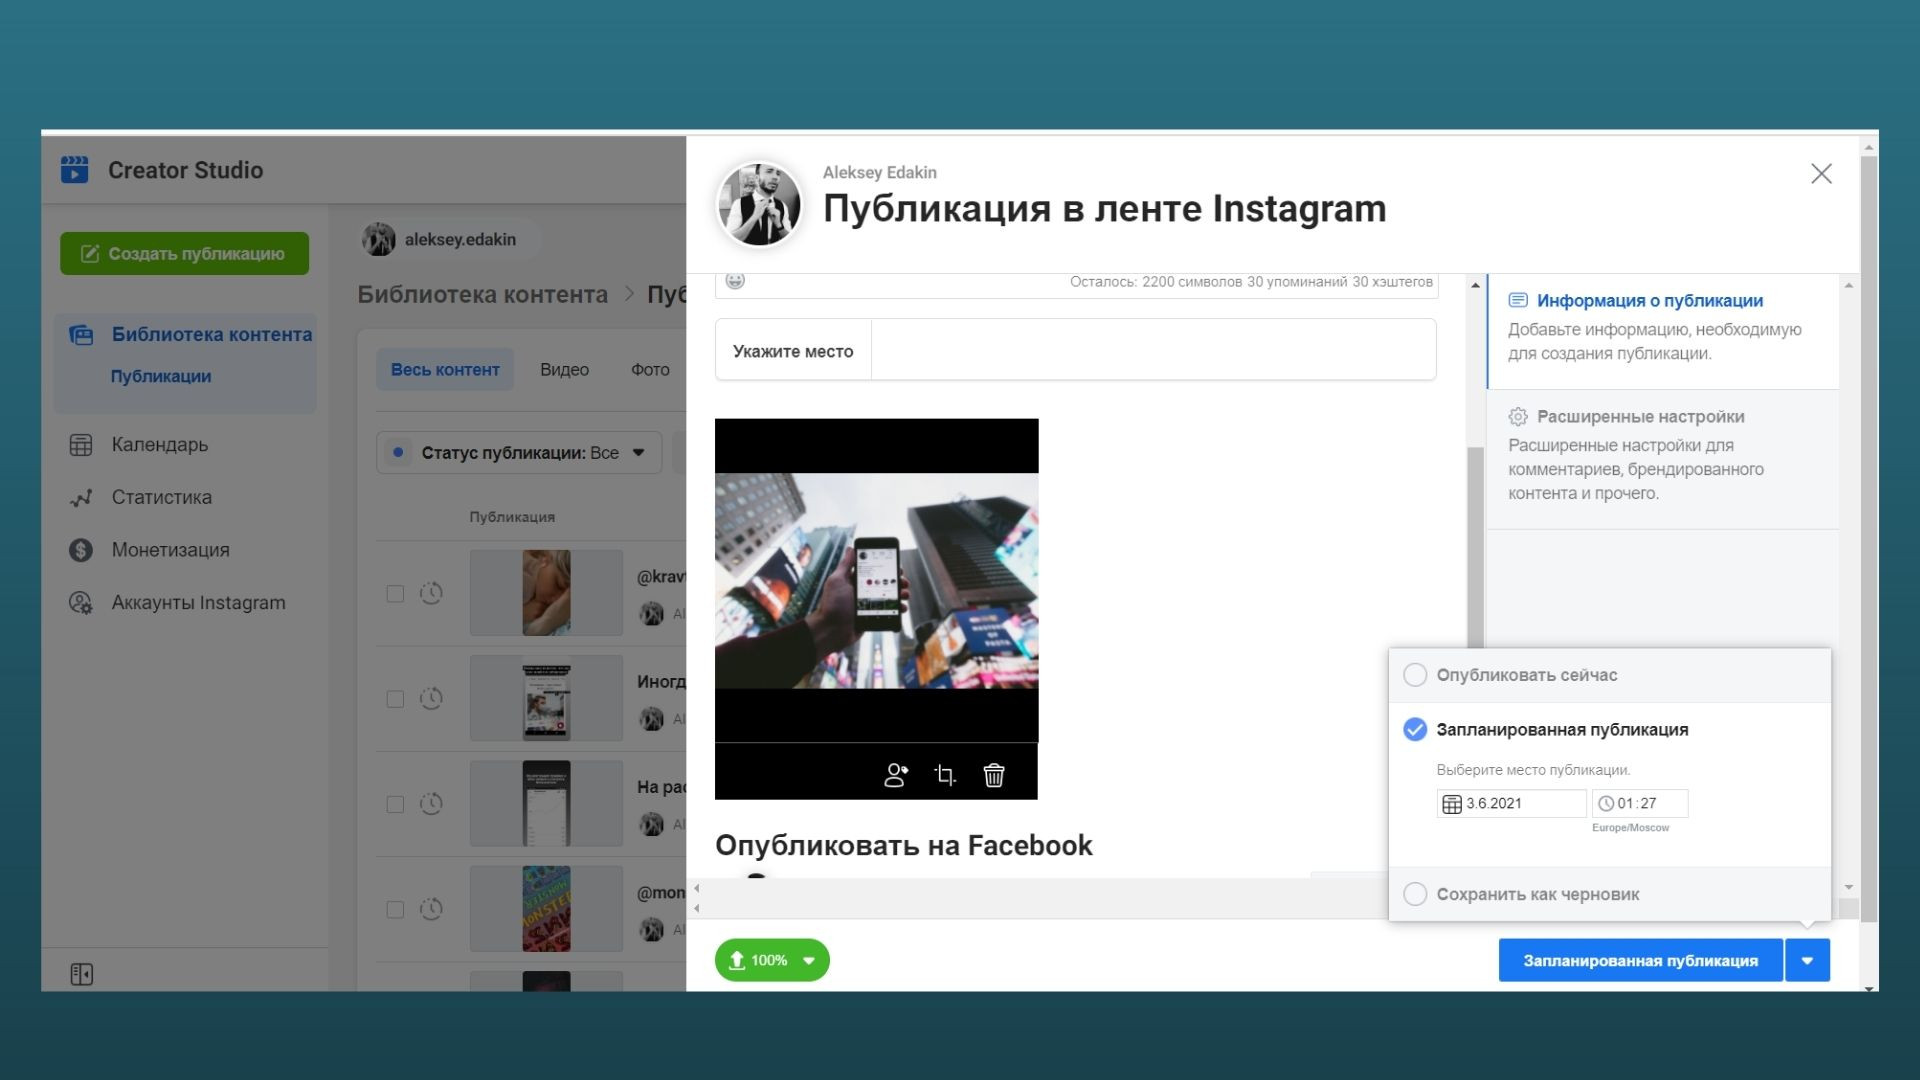This screenshot has height=1080, width=1920.
Task: Click the Статистика graph icon
Action: tap(81, 498)
